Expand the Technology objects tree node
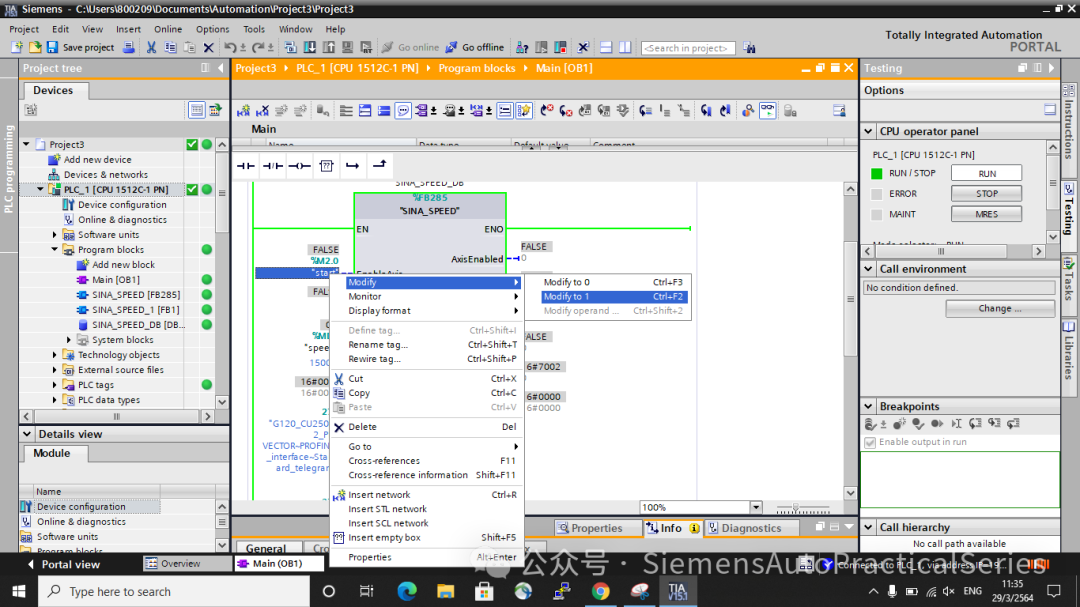 click(x=55, y=355)
